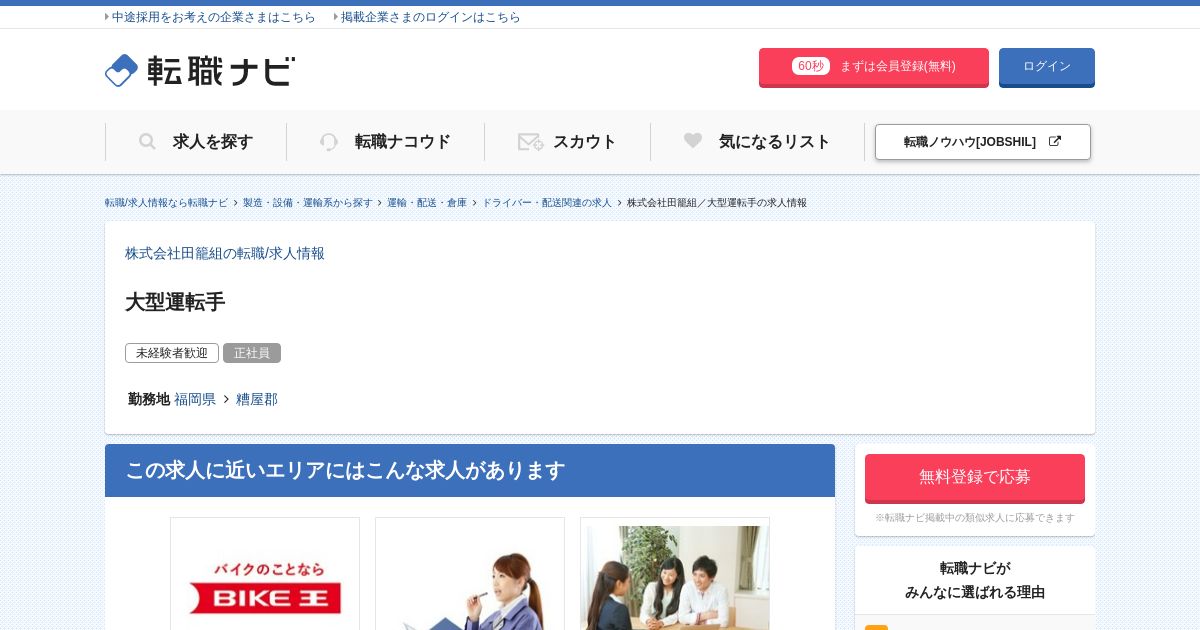Click 福岡県 location link

point(195,399)
